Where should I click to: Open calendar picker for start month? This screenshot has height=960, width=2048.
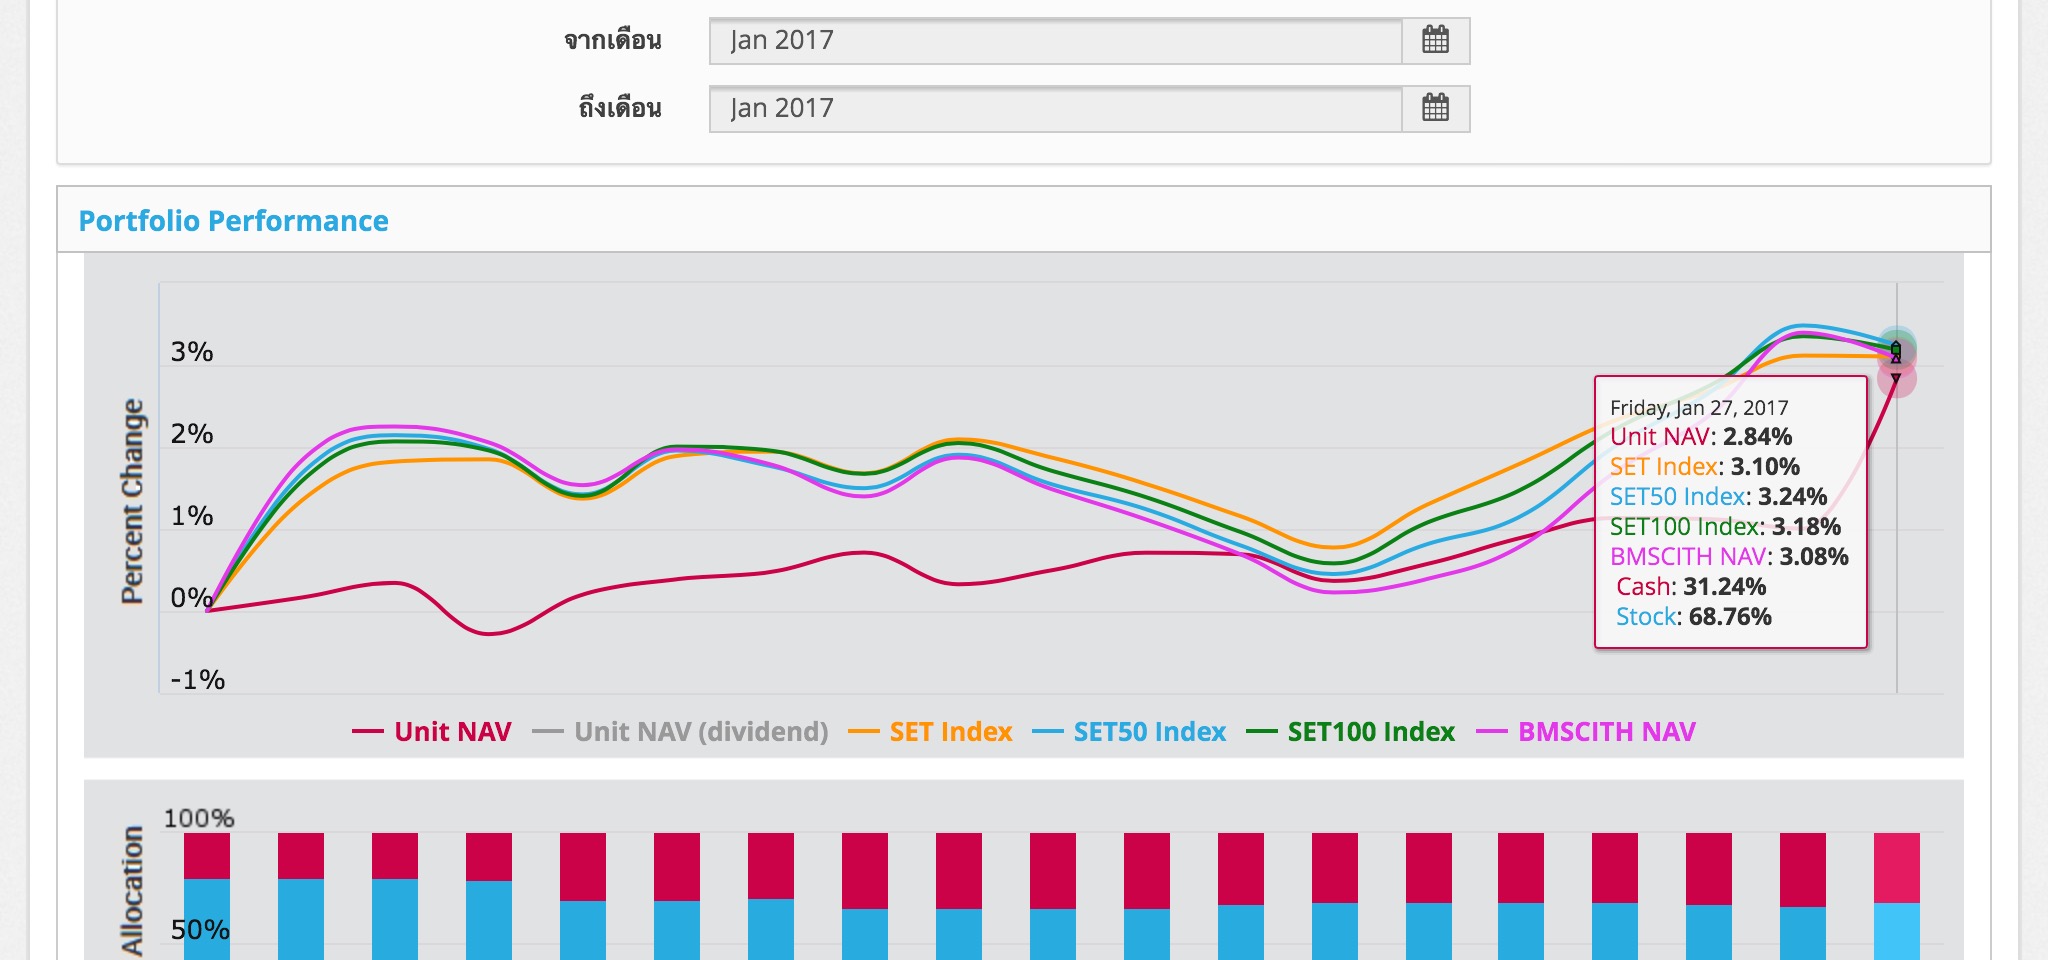[x=1435, y=41]
